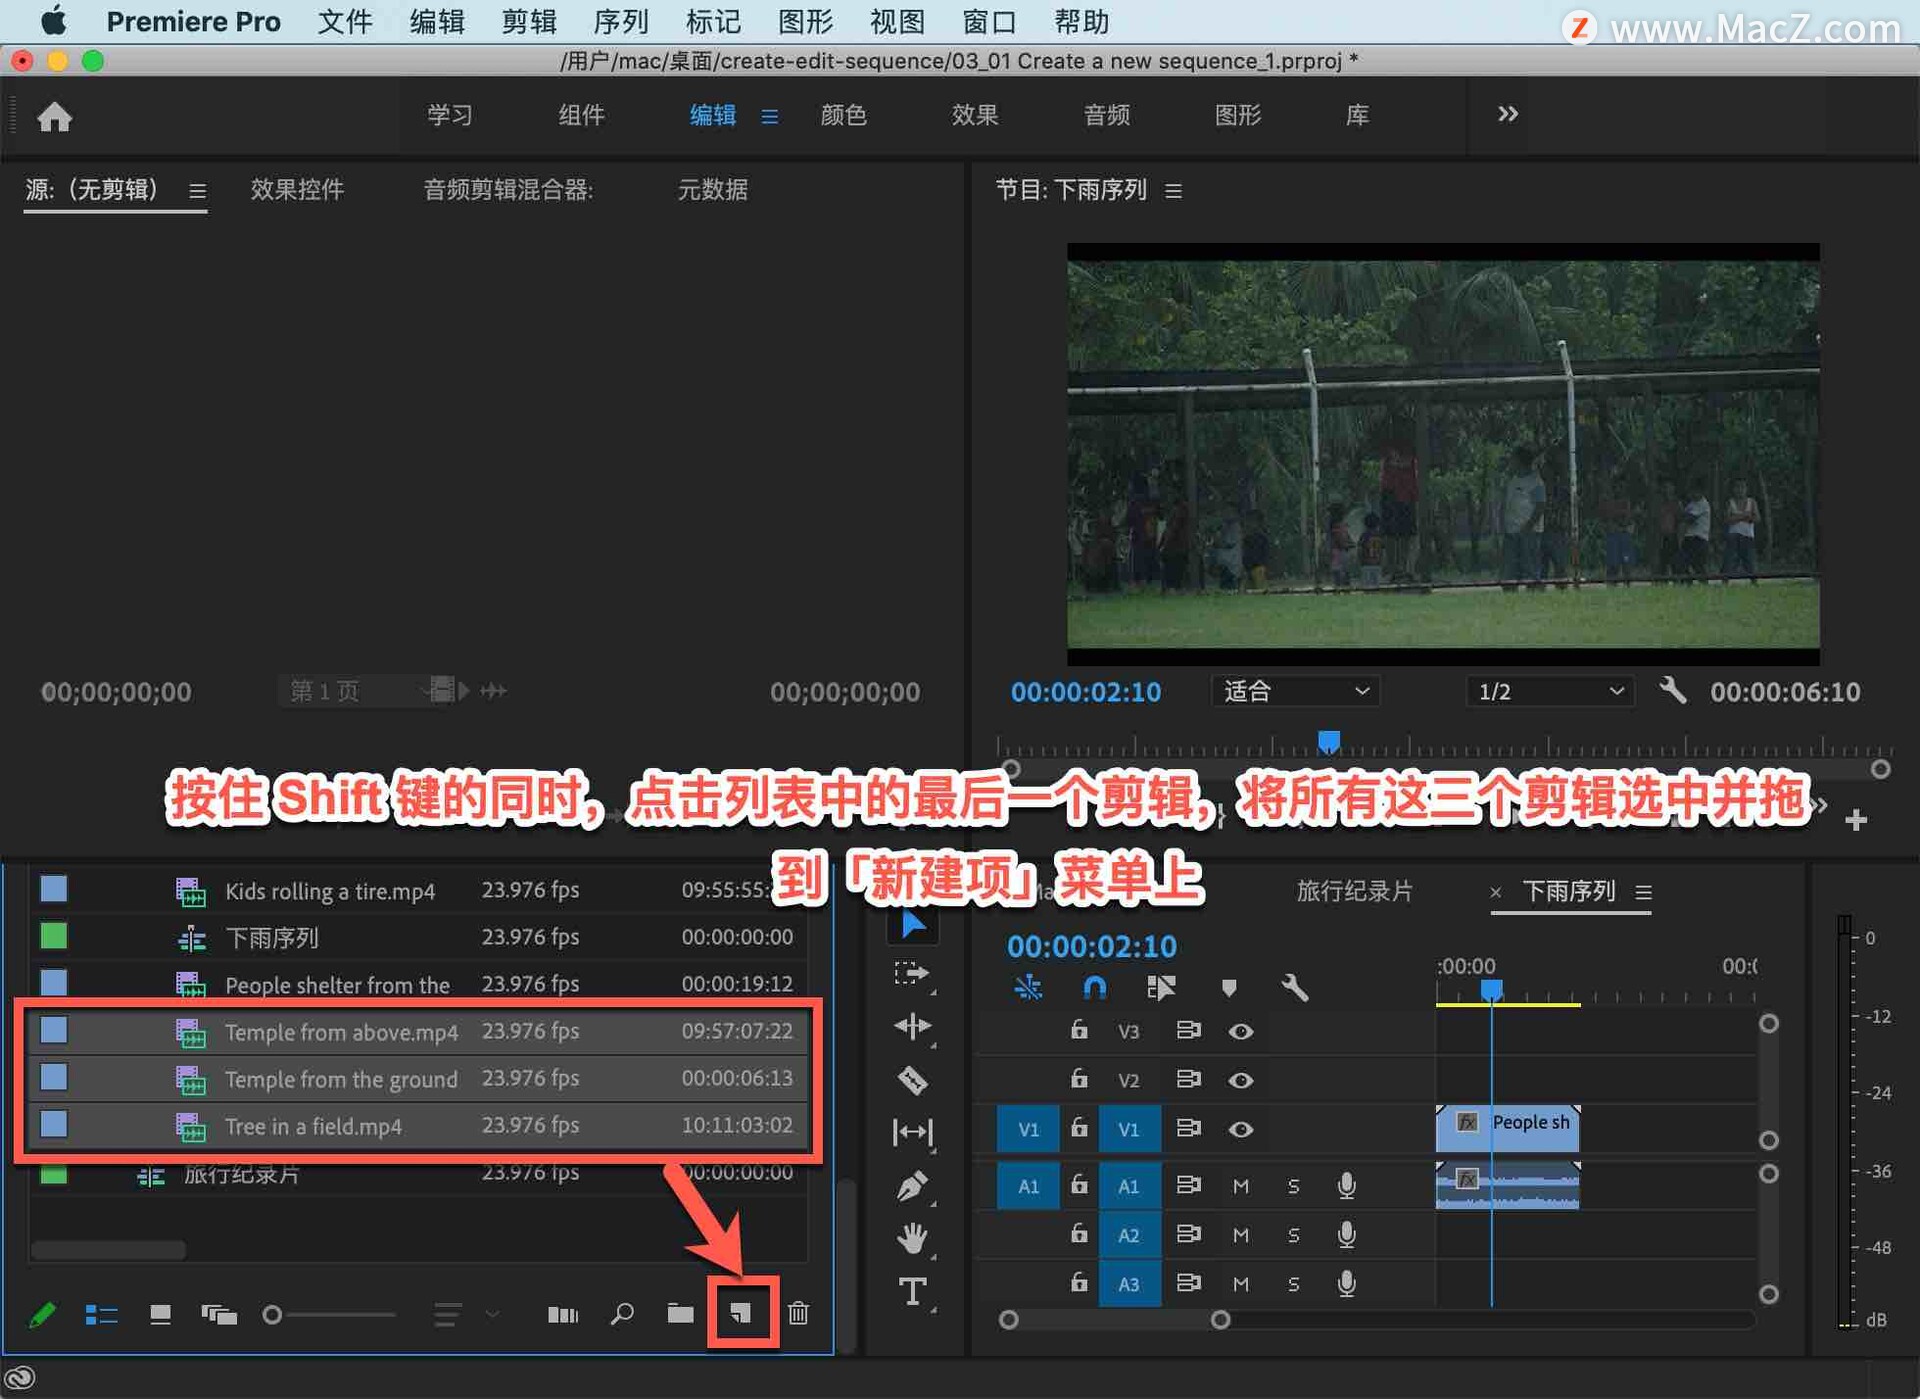Open the New Bin folder icon

click(680, 1313)
